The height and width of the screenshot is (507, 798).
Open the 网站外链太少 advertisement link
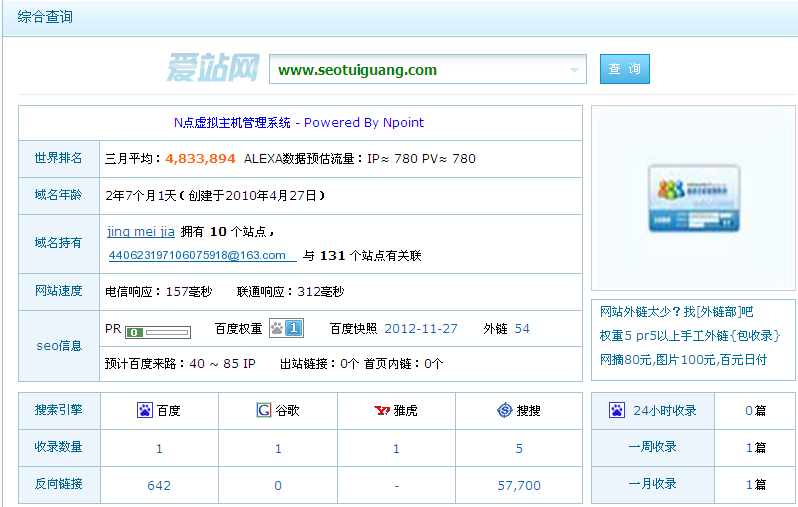(x=676, y=312)
